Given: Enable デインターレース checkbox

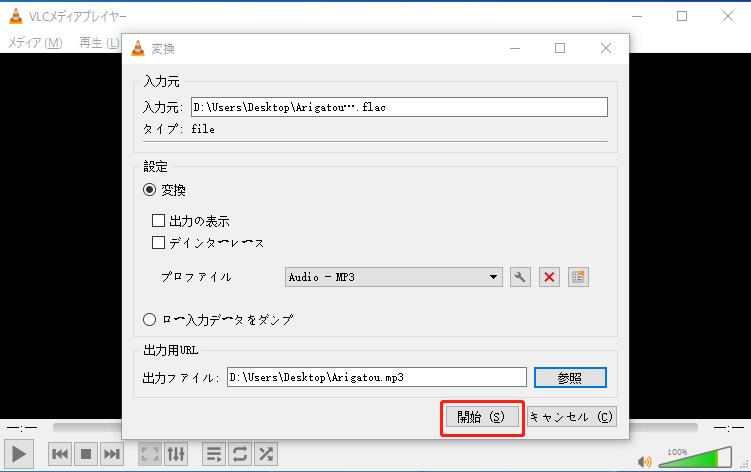Looking at the screenshot, I should [x=158, y=242].
